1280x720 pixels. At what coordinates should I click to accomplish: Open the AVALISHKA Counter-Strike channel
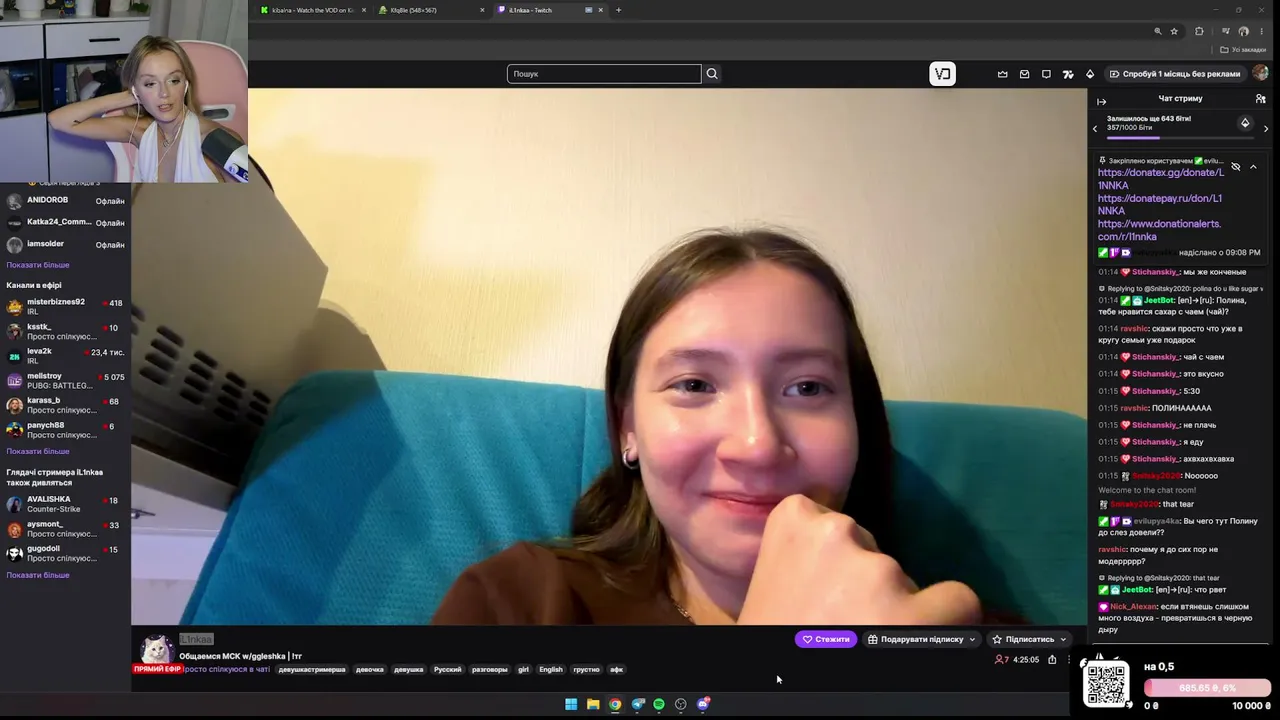pos(65,504)
